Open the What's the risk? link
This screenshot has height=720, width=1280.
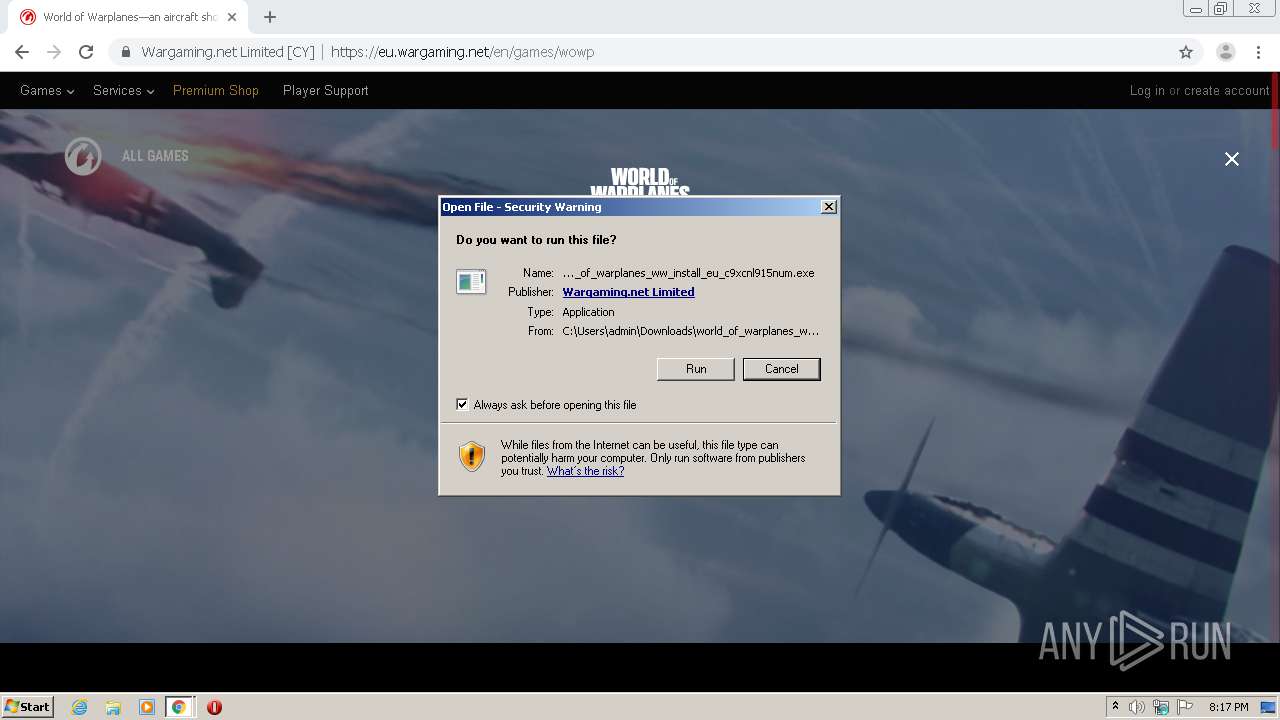[x=585, y=471]
